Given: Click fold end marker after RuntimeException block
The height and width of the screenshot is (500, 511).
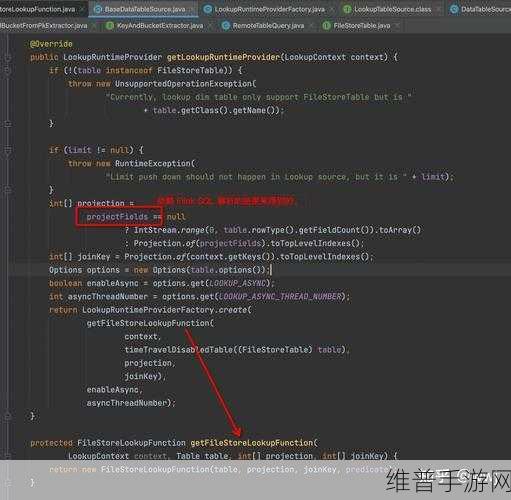Looking at the screenshot, I should (x=8, y=190).
